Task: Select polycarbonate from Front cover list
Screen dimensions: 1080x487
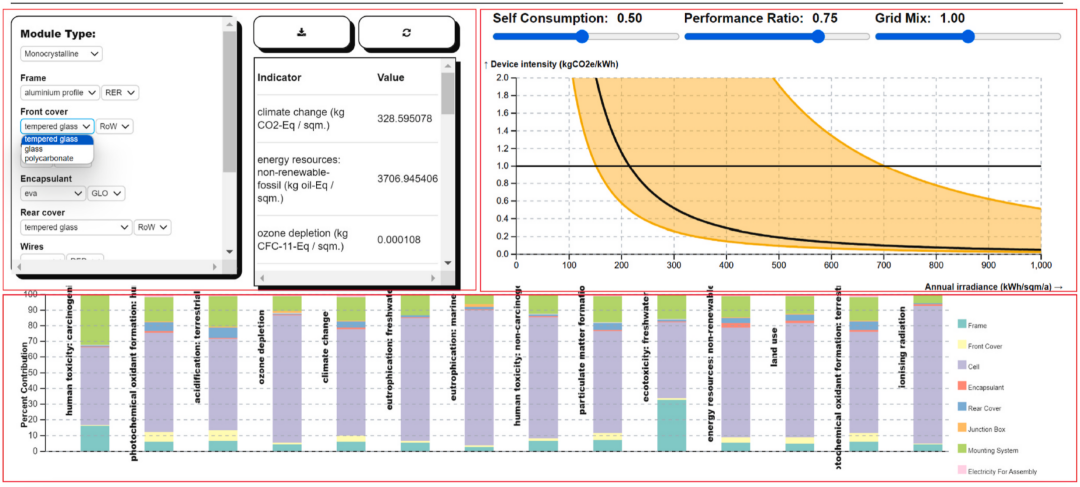Action: click(x=45, y=158)
